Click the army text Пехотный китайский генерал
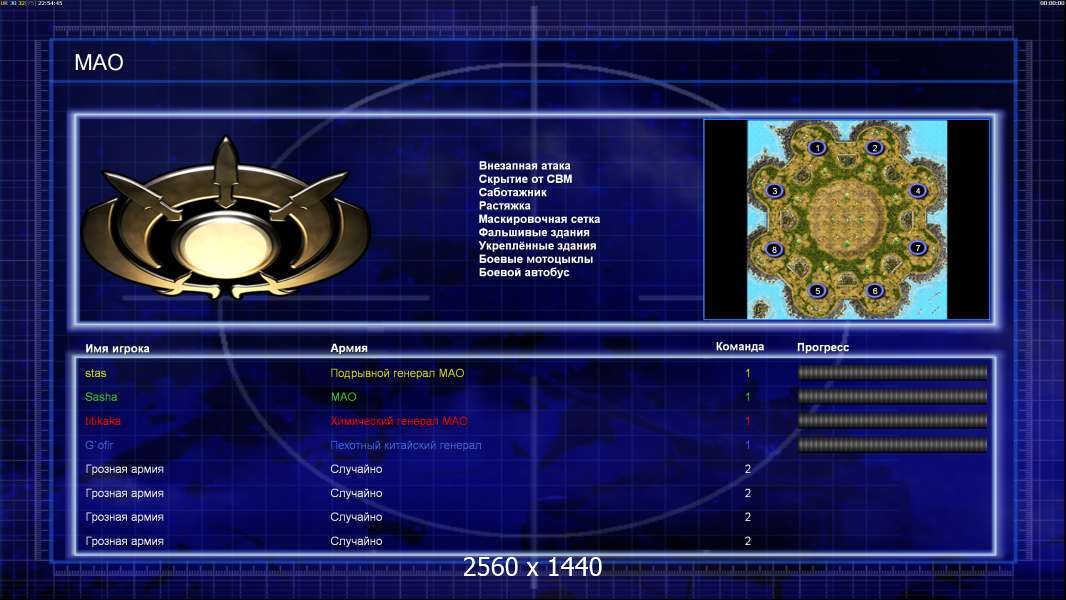 tap(406, 445)
